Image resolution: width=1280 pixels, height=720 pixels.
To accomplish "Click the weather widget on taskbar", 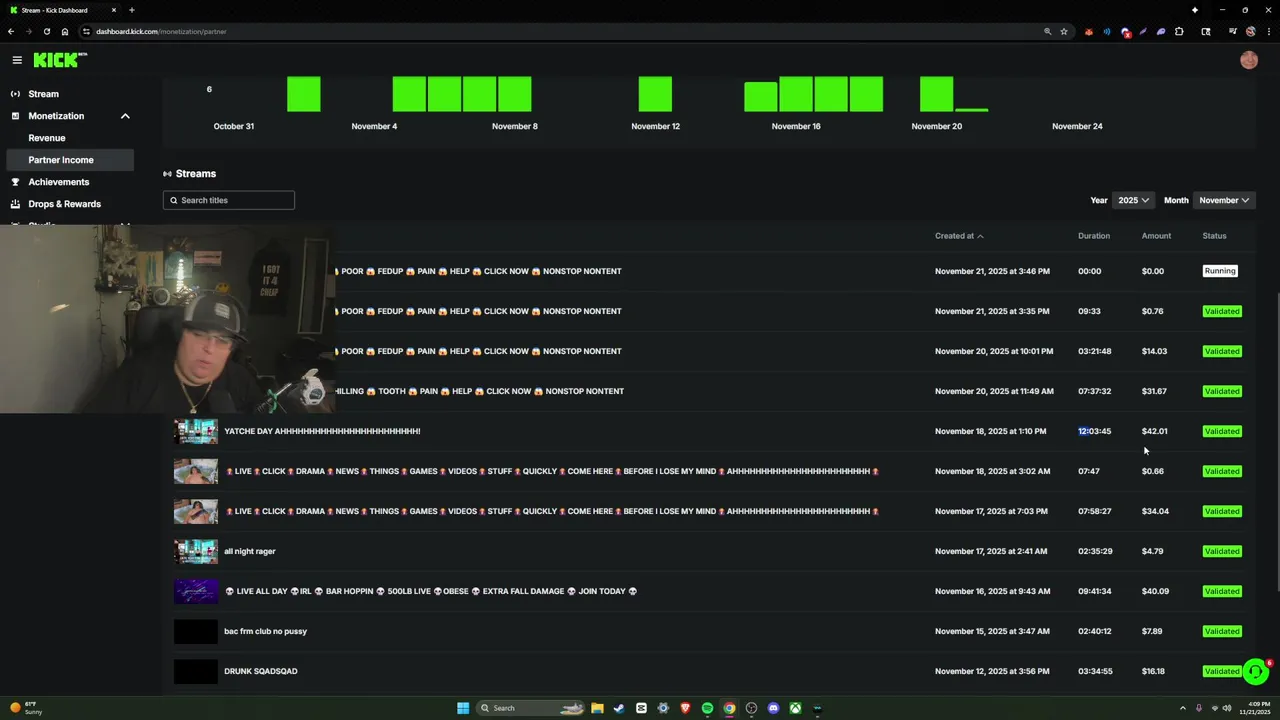I will point(27,708).
